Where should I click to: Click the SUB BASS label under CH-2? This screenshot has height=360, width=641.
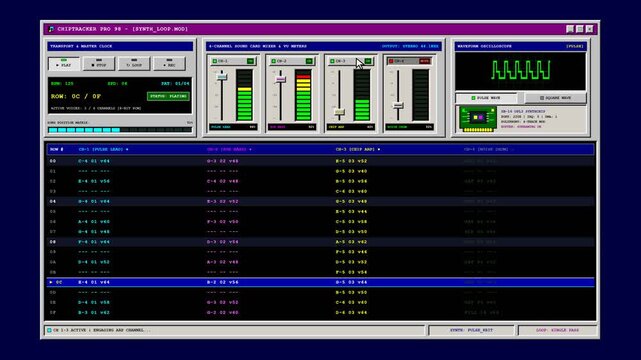278,127
